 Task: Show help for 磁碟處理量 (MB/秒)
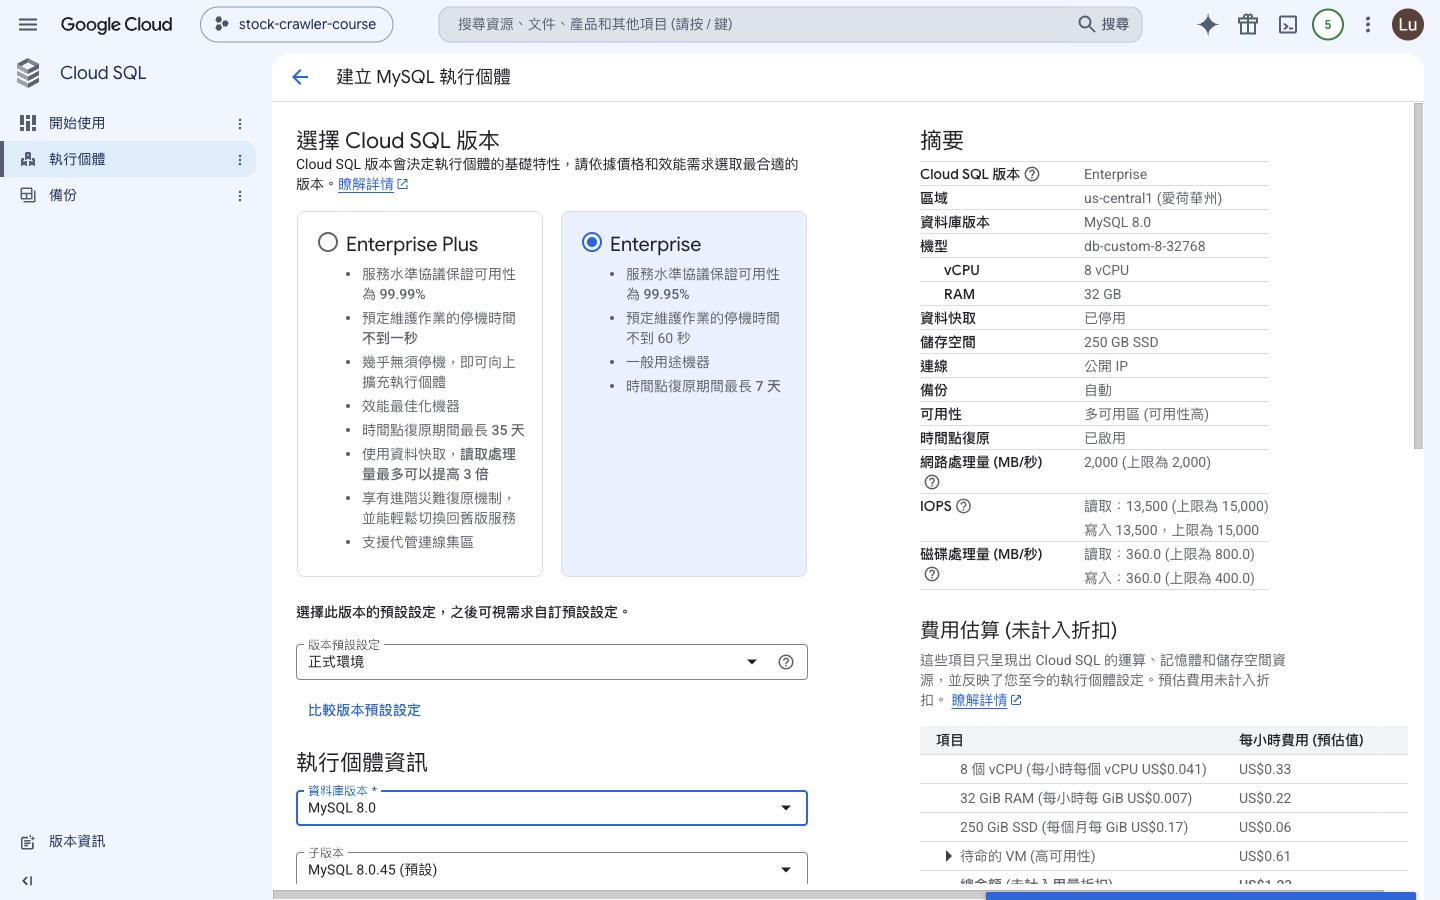tap(932, 574)
